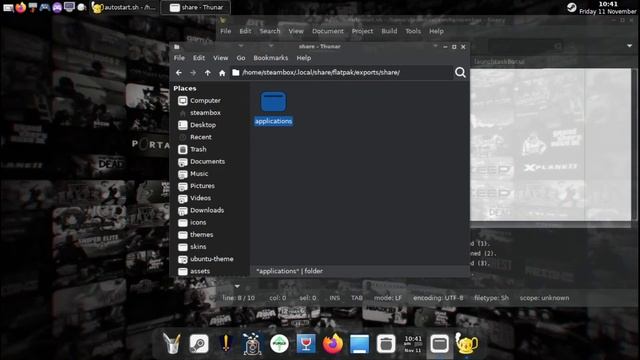Click the Thunar location path field
640x360 pixels.
click(341, 73)
